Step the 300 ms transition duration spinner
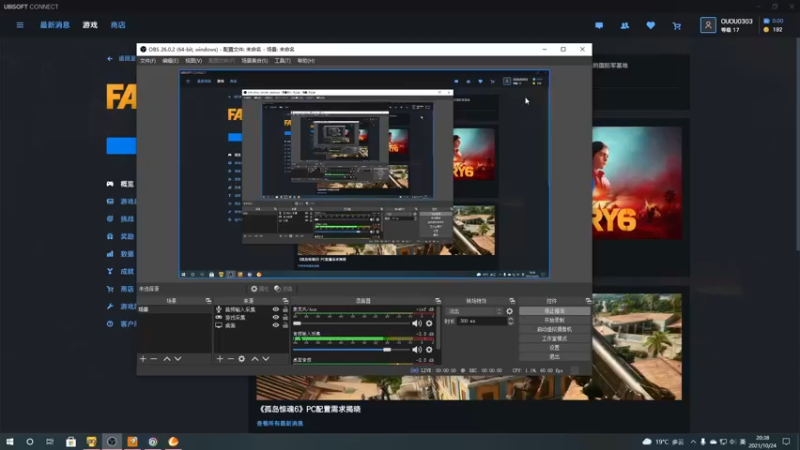Image resolution: width=800 pixels, height=450 pixels. click(511, 321)
